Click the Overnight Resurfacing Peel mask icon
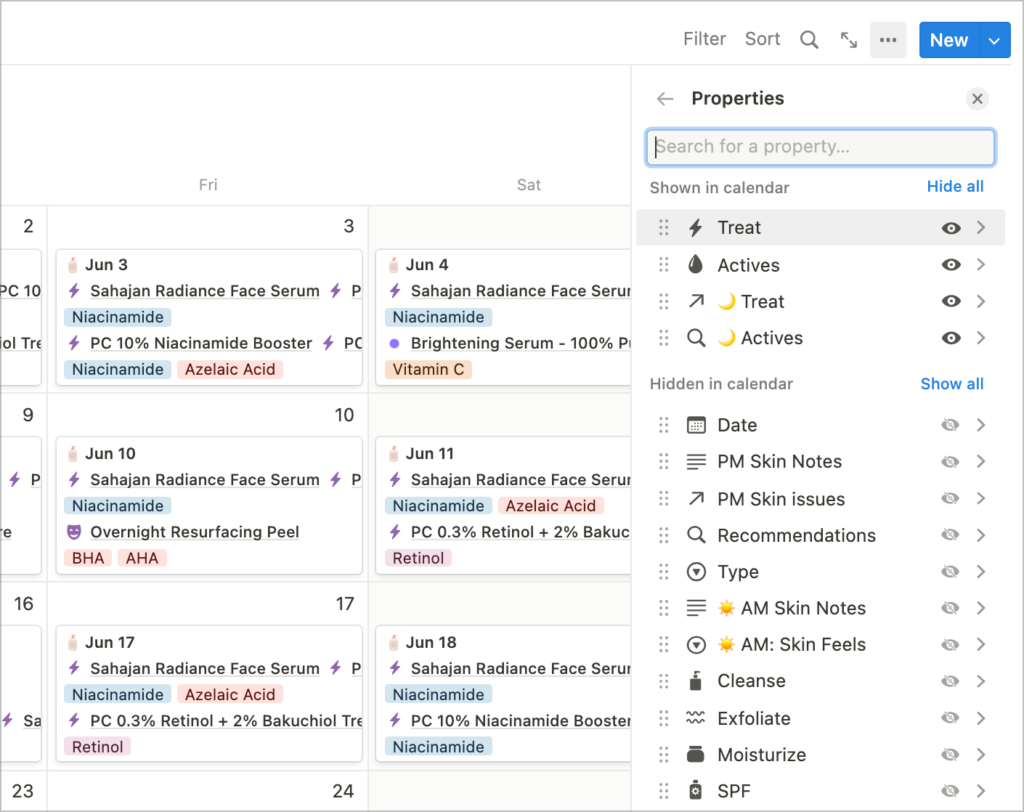1024x812 pixels. 74,532
